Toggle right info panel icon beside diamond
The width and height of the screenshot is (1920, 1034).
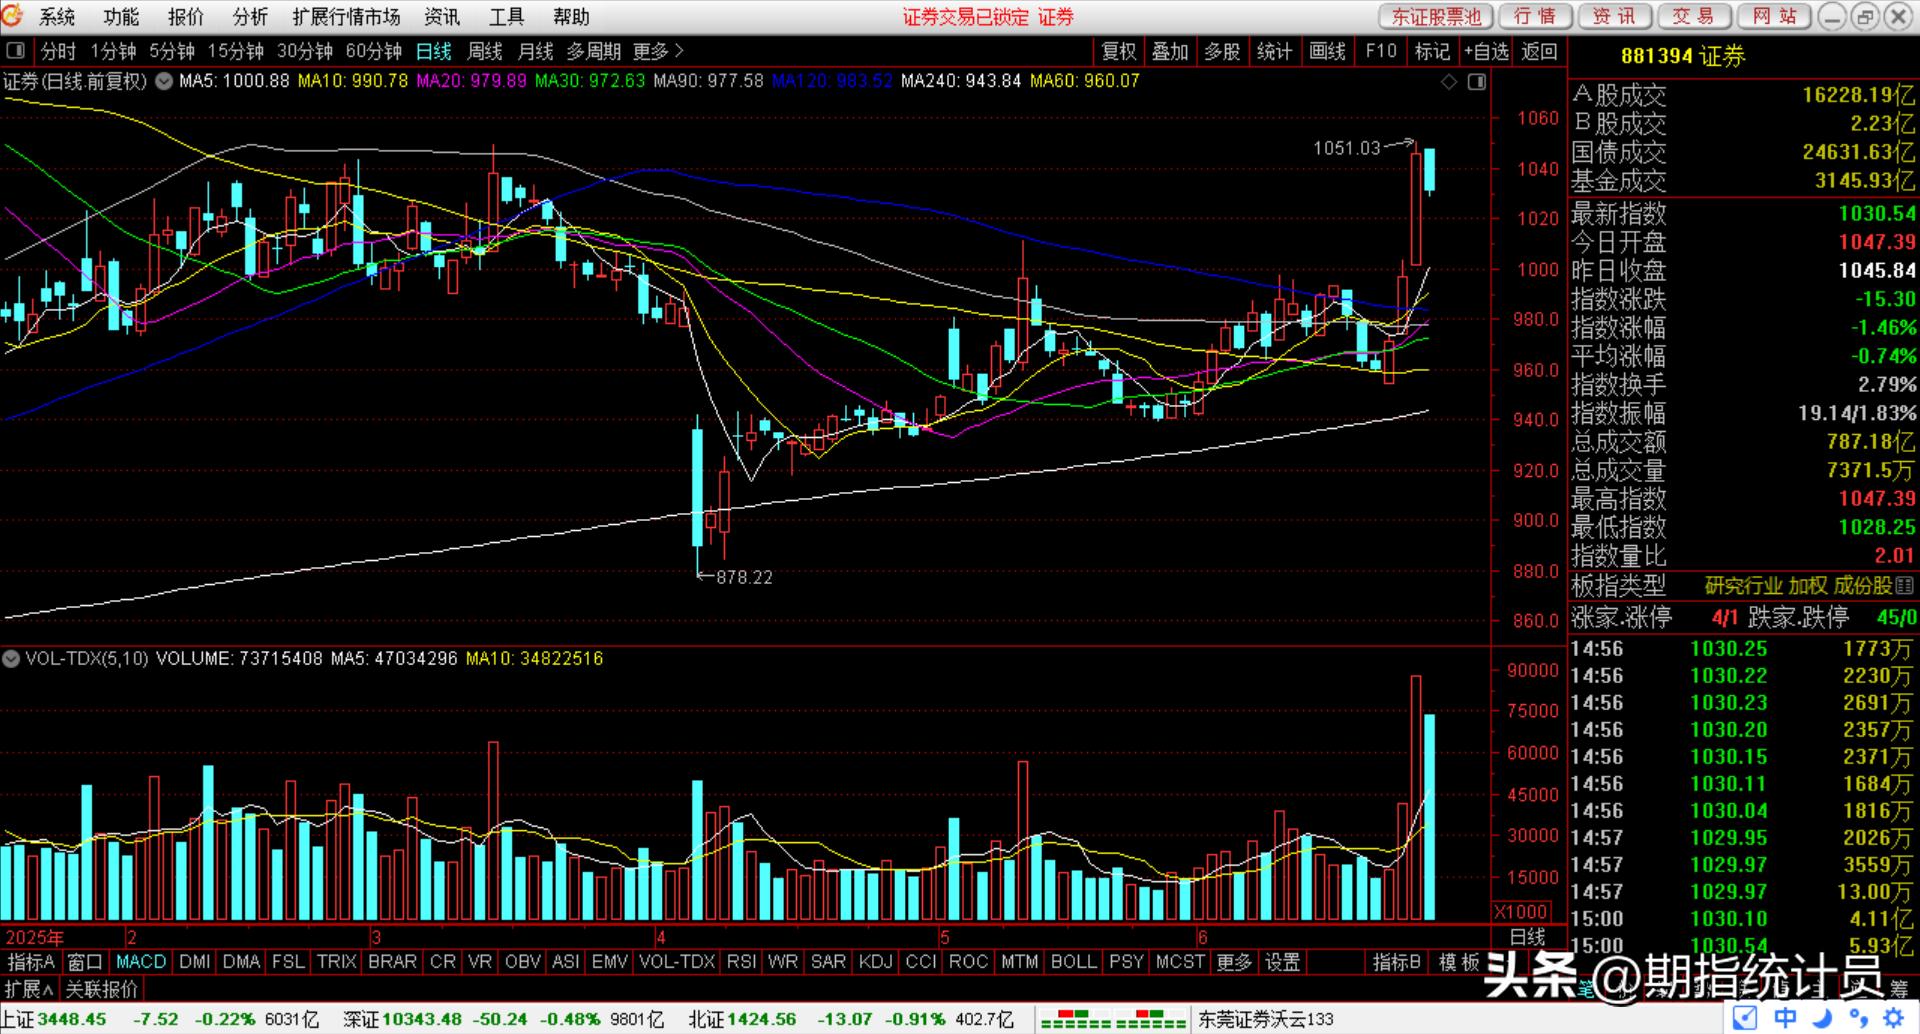(1477, 82)
